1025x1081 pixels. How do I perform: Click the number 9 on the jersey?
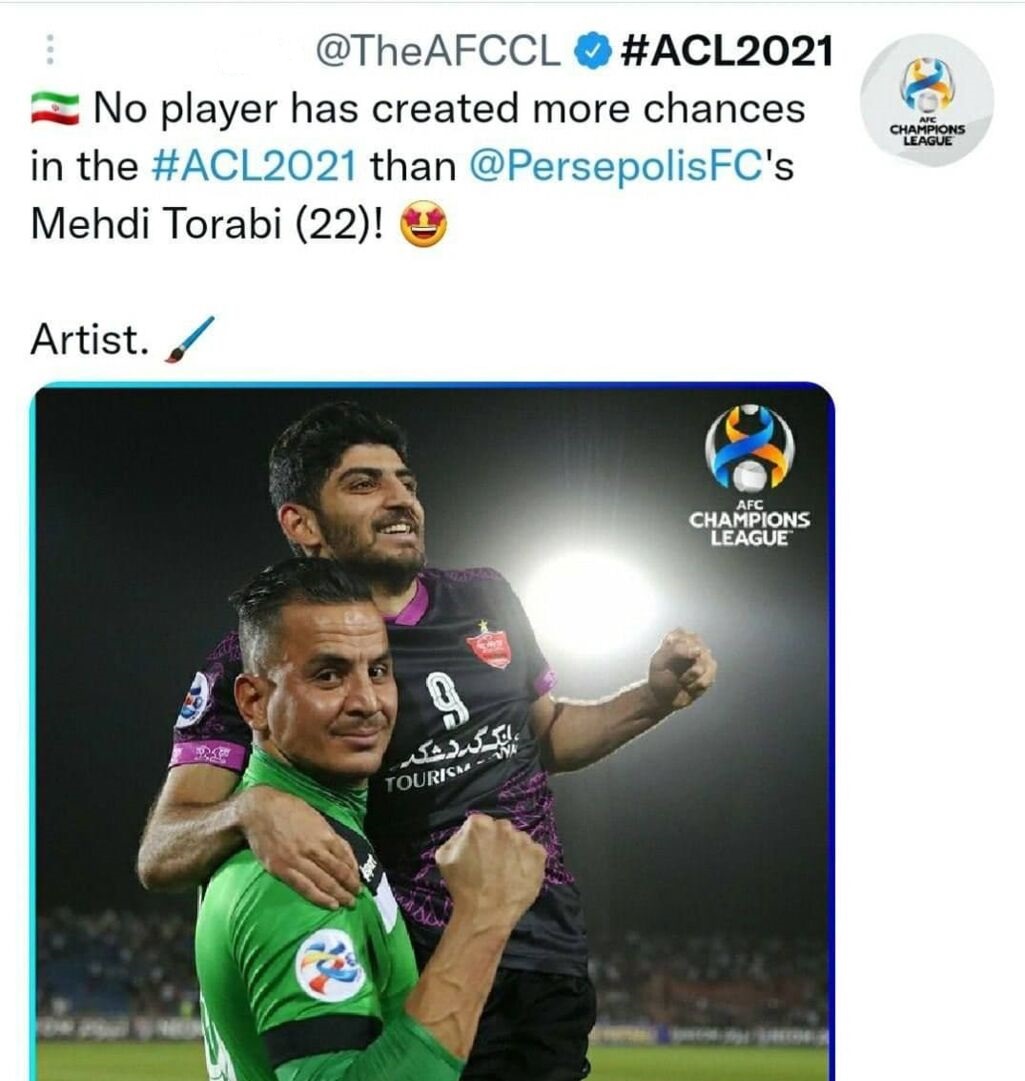click(448, 700)
